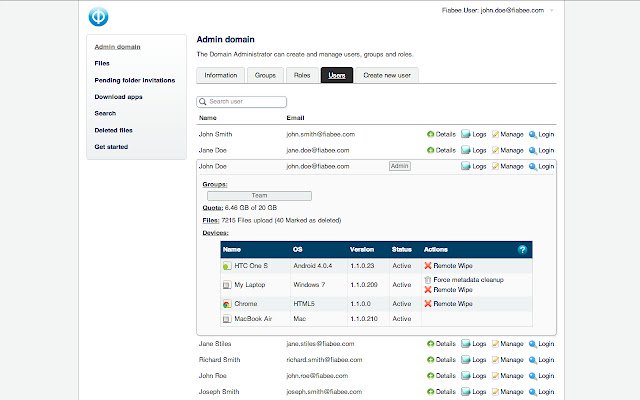Viewport: 640px width, 400px height.
Task: Select the Users tab
Action: (x=337, y=76)
